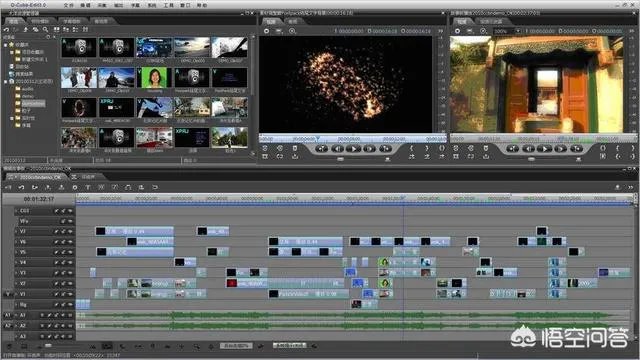Click the zoom magnifier icon in source viewer toolbar
Screen dimensions: 640x360
click(x=292, y=31)
